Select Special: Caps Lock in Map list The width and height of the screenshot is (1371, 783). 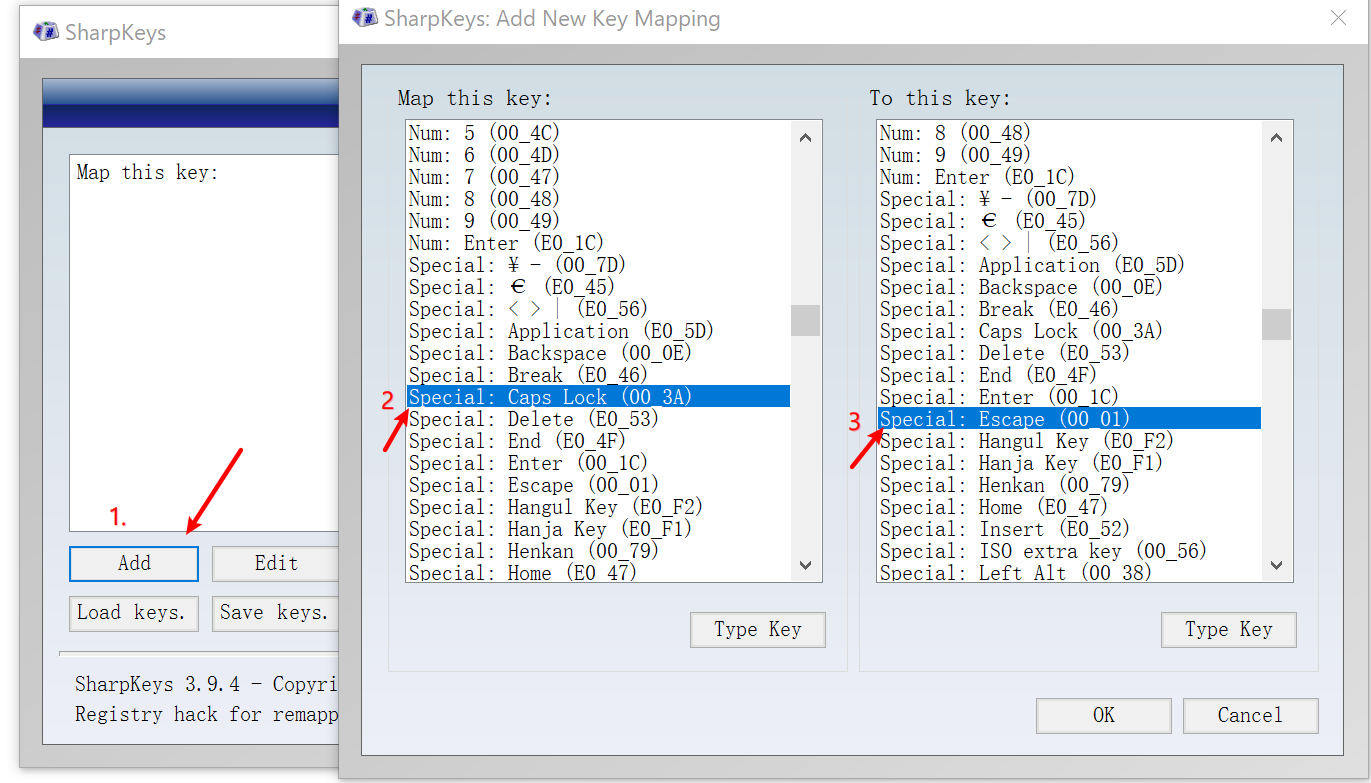click(598, 397)
